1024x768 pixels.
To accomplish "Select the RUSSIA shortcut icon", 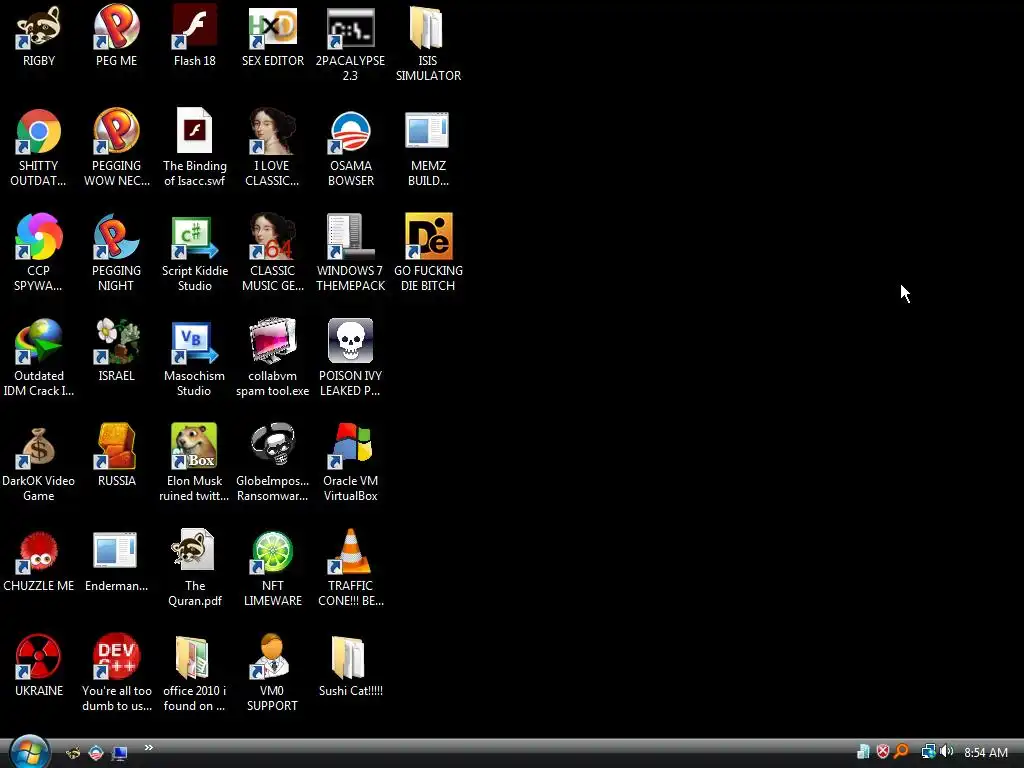I will pyautogui.click(x=116, y=446).
